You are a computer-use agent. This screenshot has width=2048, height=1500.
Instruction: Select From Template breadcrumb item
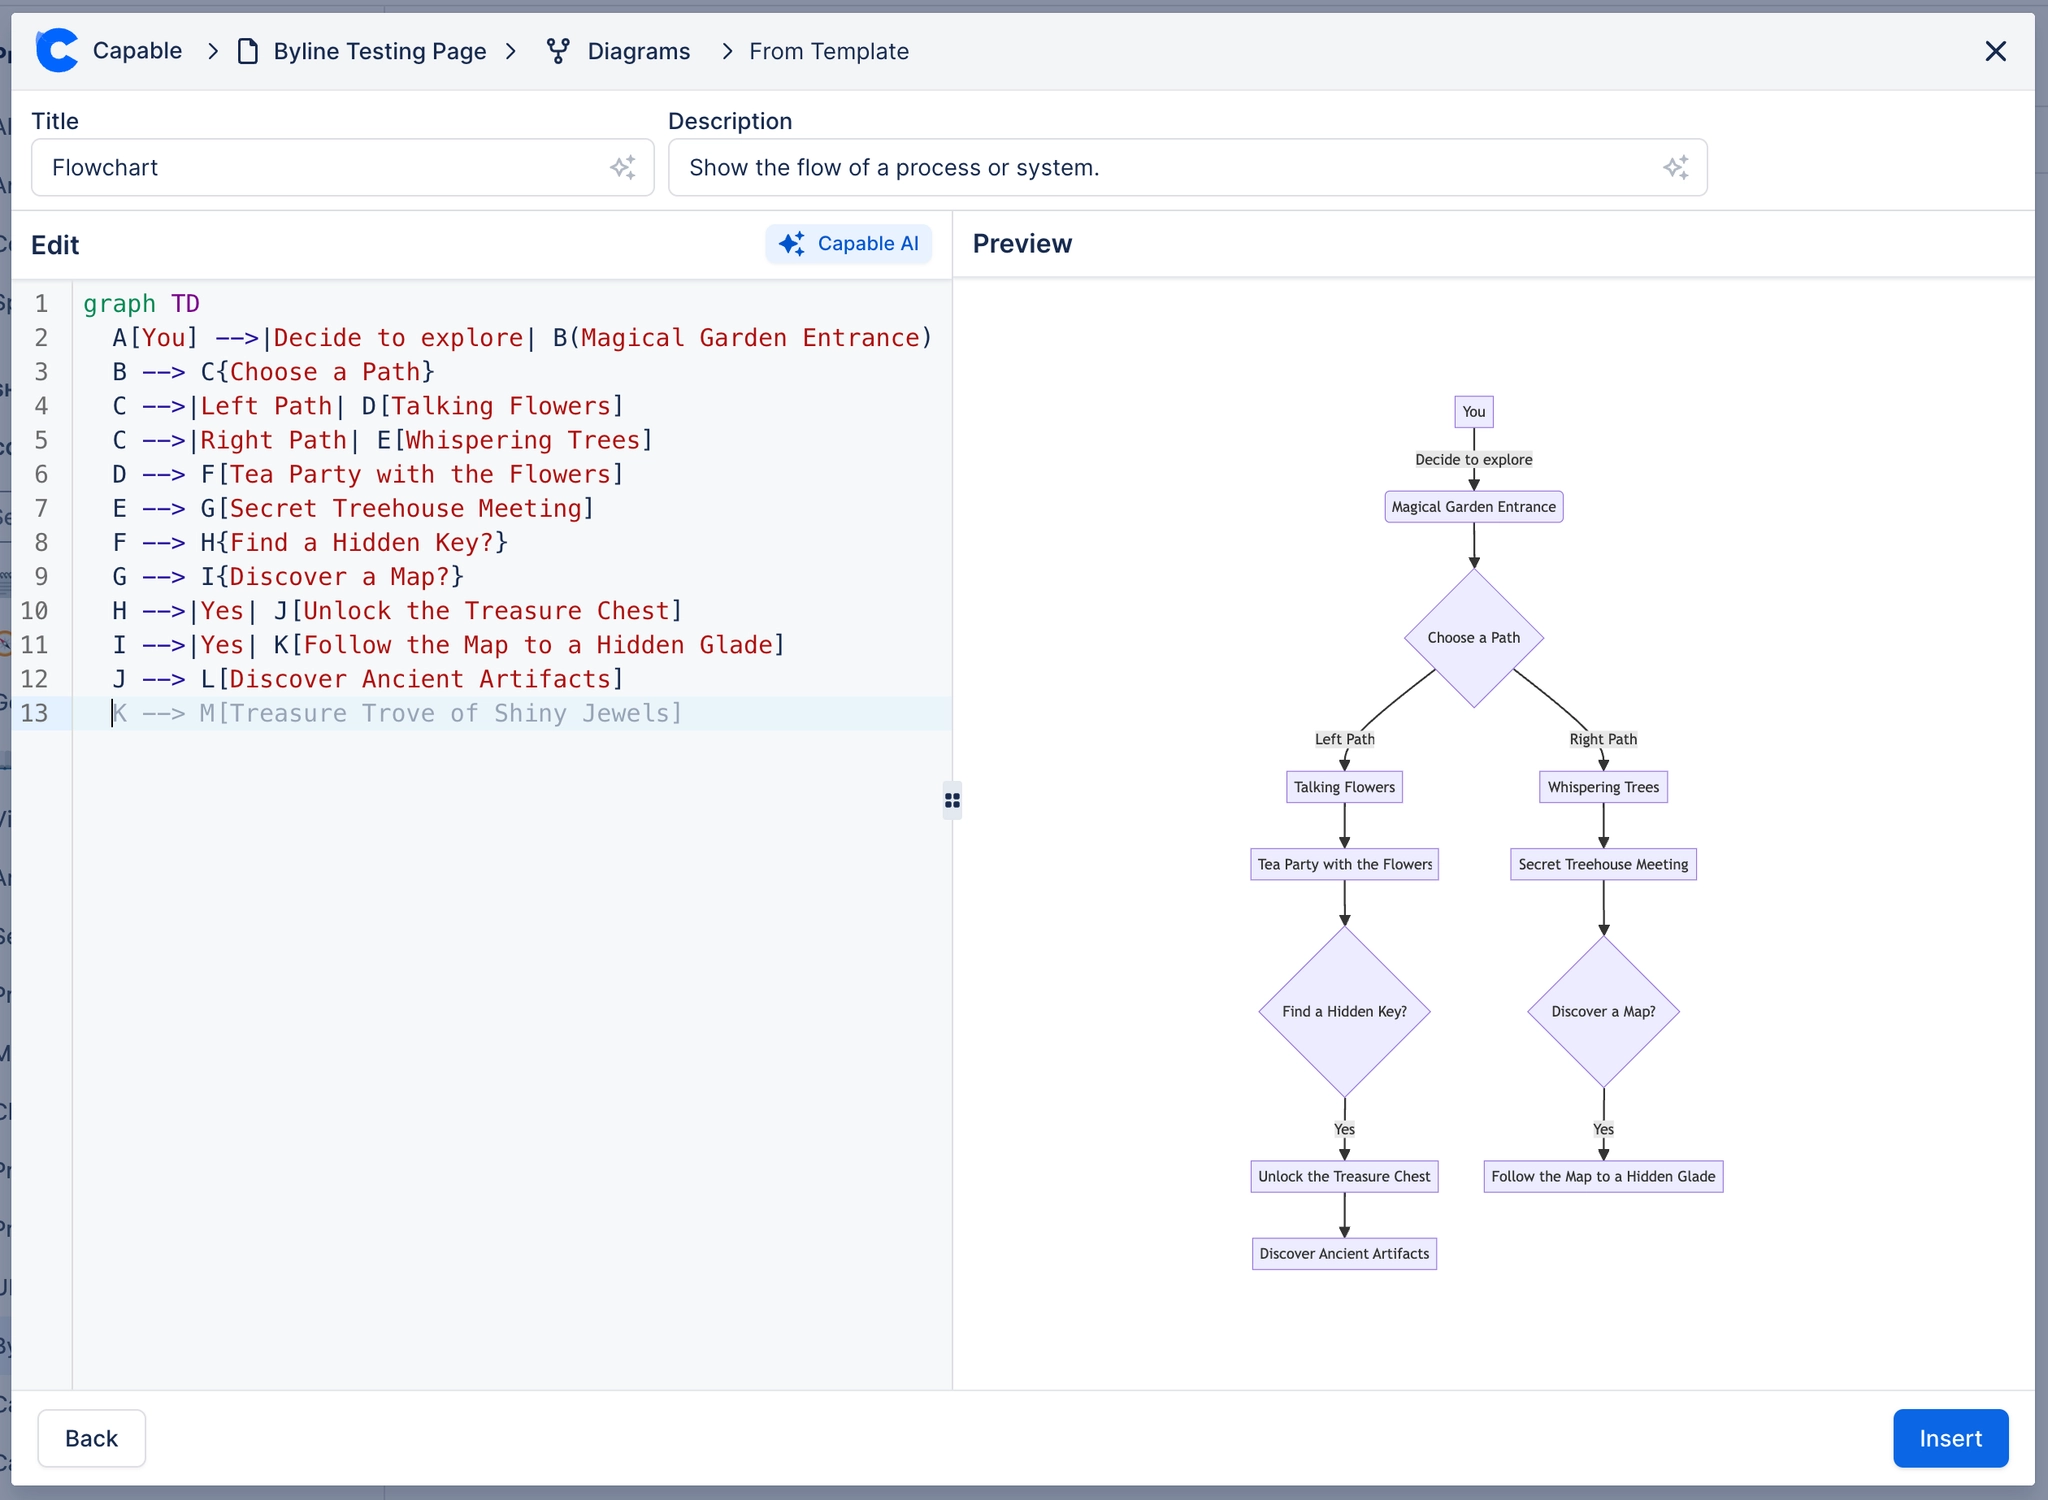coord(828,51)
